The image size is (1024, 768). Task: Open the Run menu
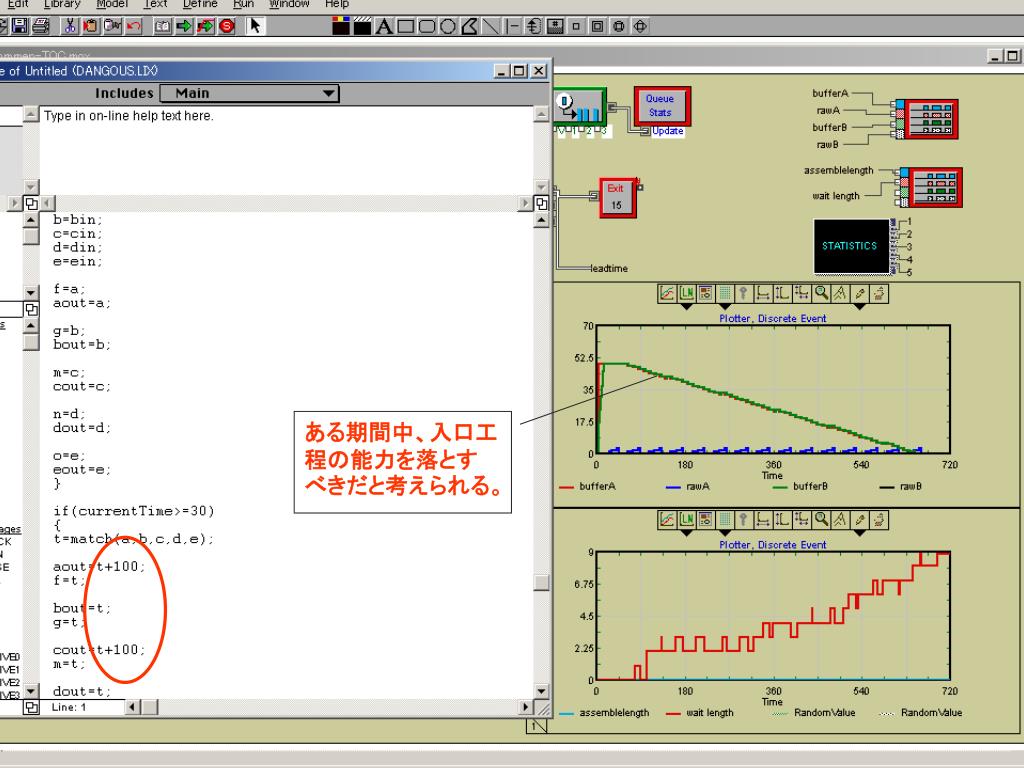pyautogui.click(x=244, y=4)
